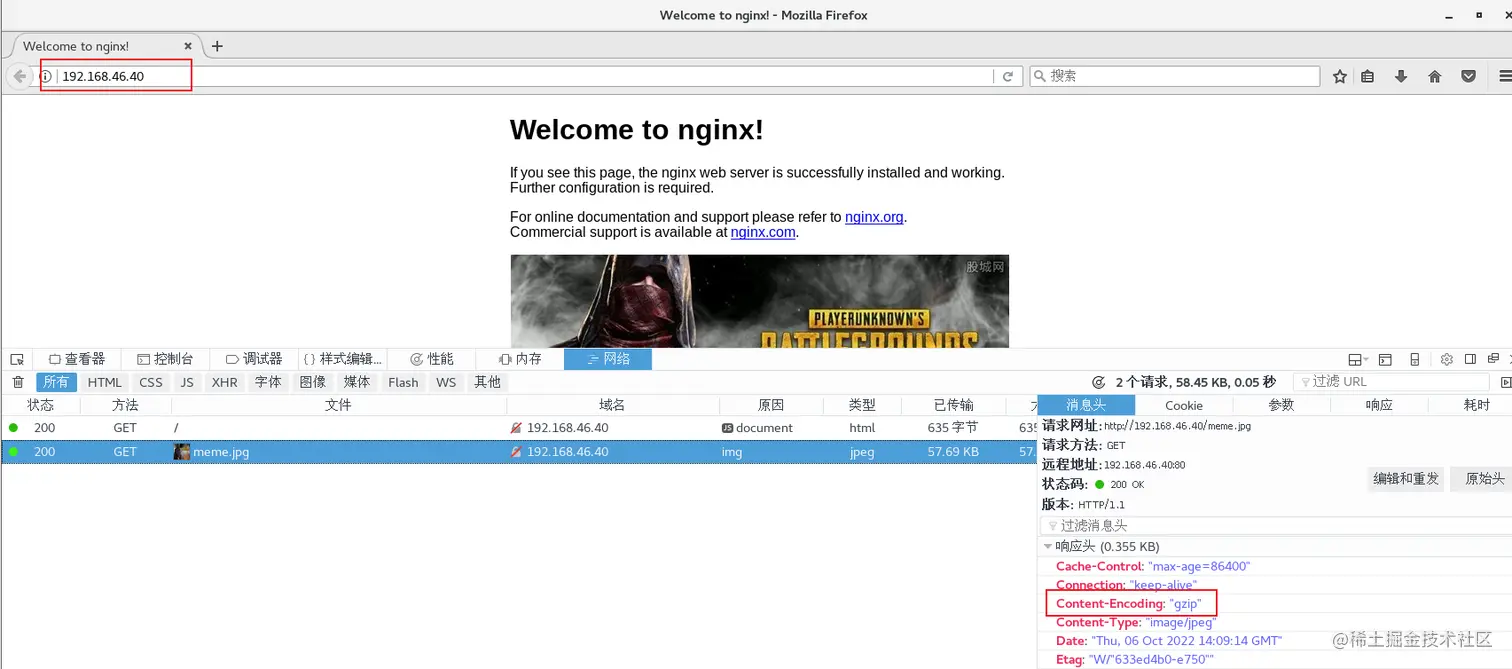The width and height of the screenshot is (1512, 669).
Task: Switch to the 控制台 console tab
Action: click(166, 358)
